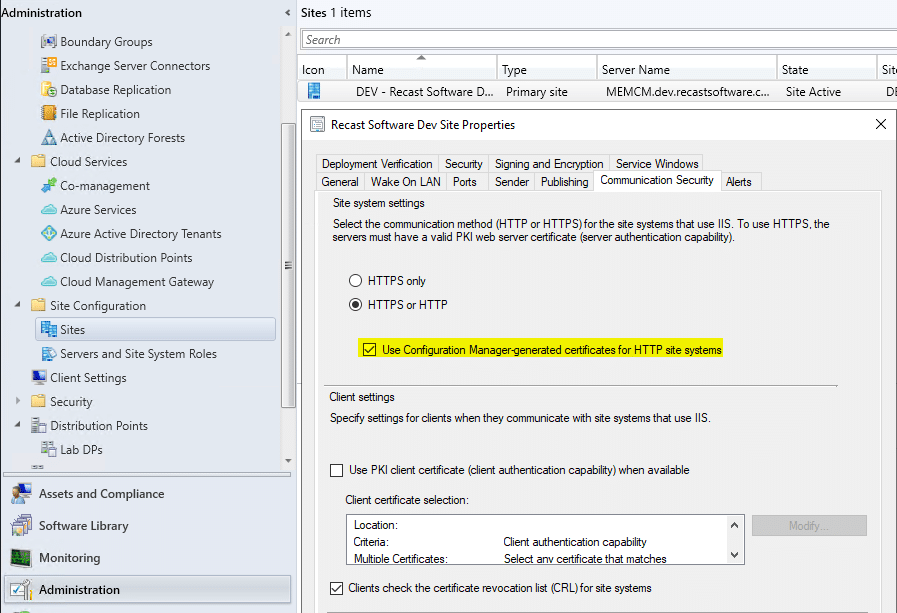Uncheck Configuration Manager-generated certificates option
Image resolution: width=897 pixels, height=613 pixels.
(370, 348)
